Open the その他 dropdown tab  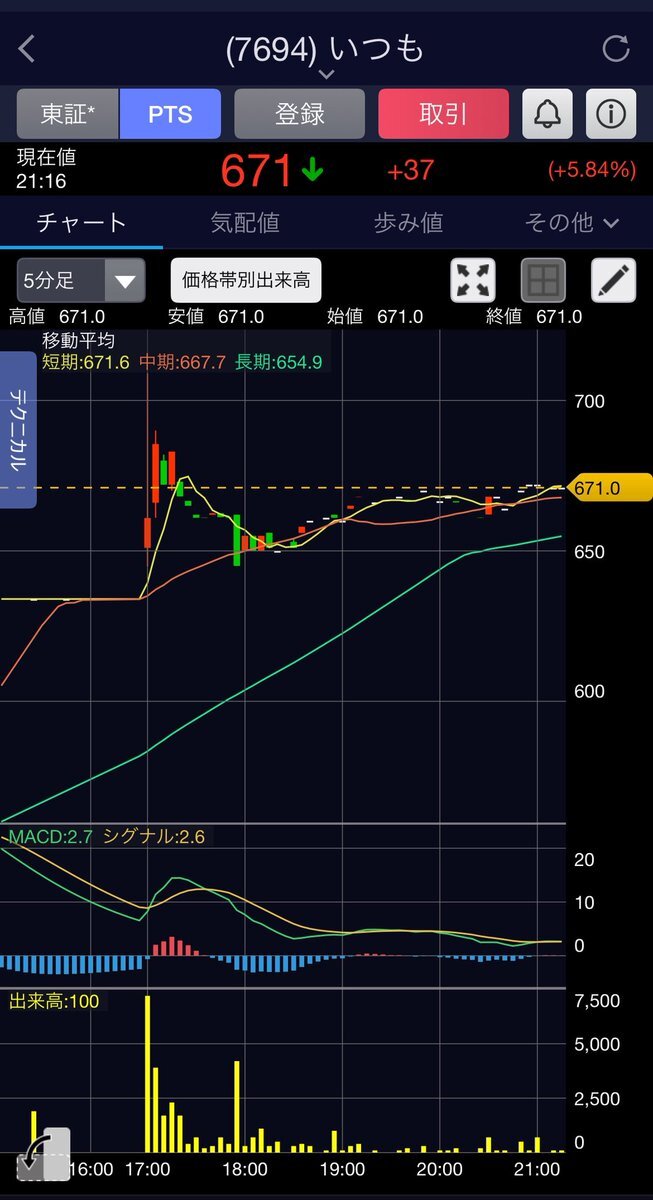click(x=572, y=222)
